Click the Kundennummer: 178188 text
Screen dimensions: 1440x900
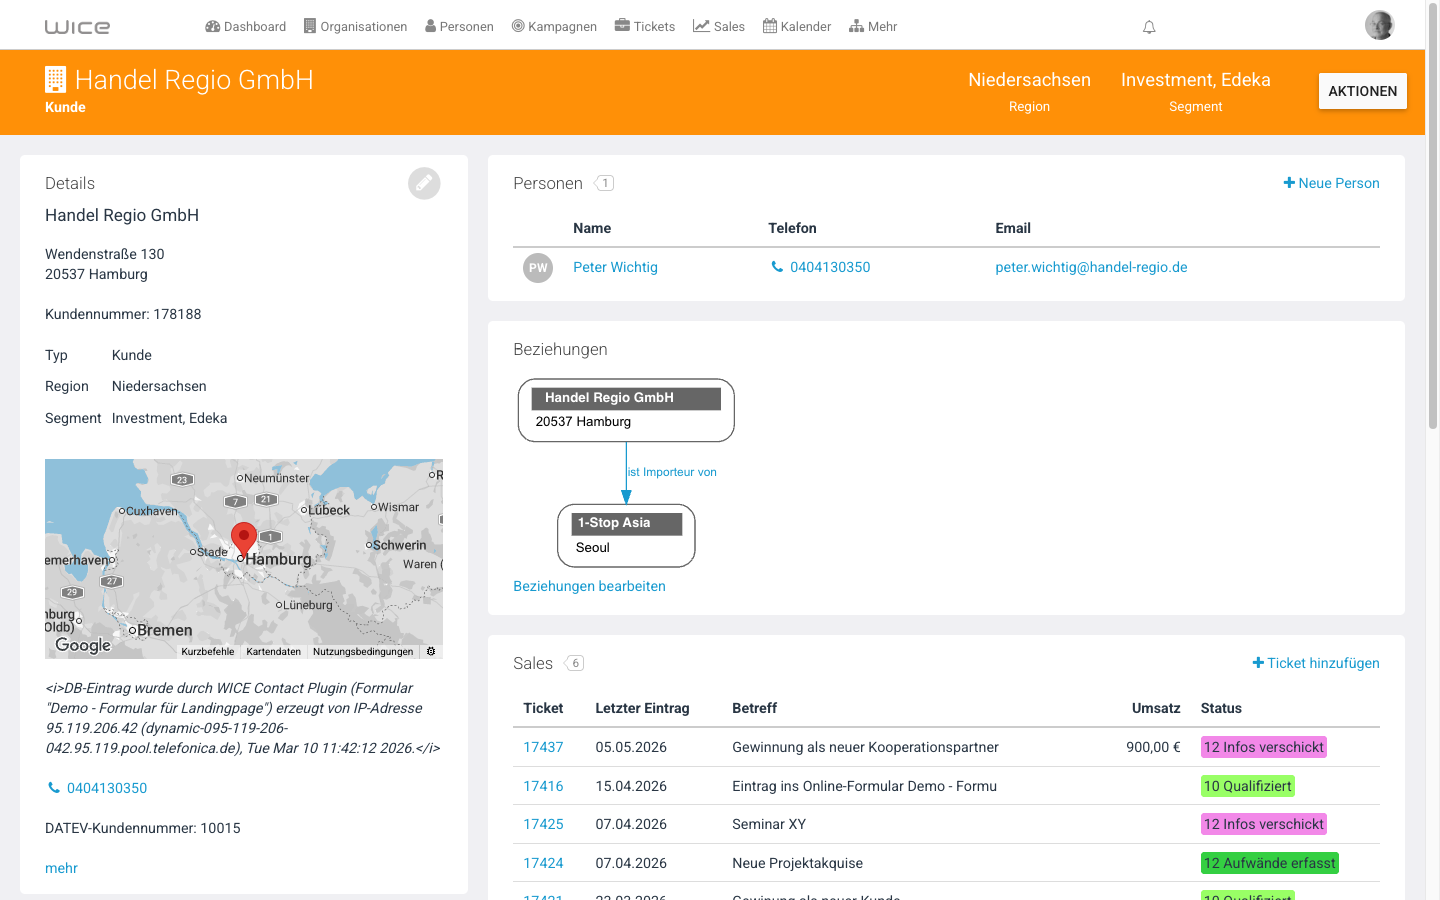pyautogui.click(x=123, y=314)
